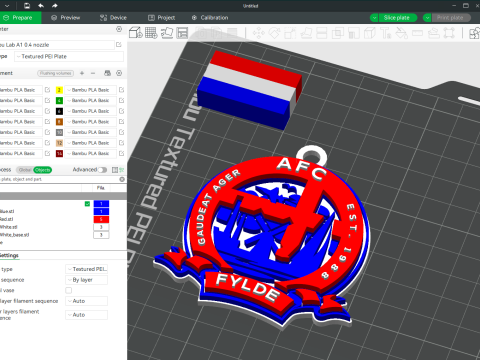Edit preset icon beside filament 2
Screen dimensions: 480x360
click(121, 90)
